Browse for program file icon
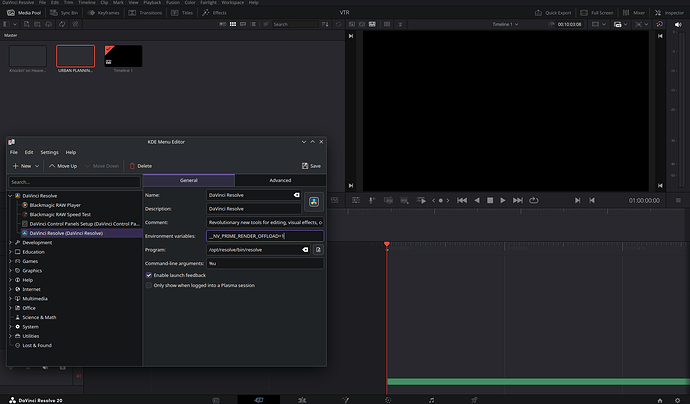The height and width of the screenshot is (404, 690). pos(318,250)
